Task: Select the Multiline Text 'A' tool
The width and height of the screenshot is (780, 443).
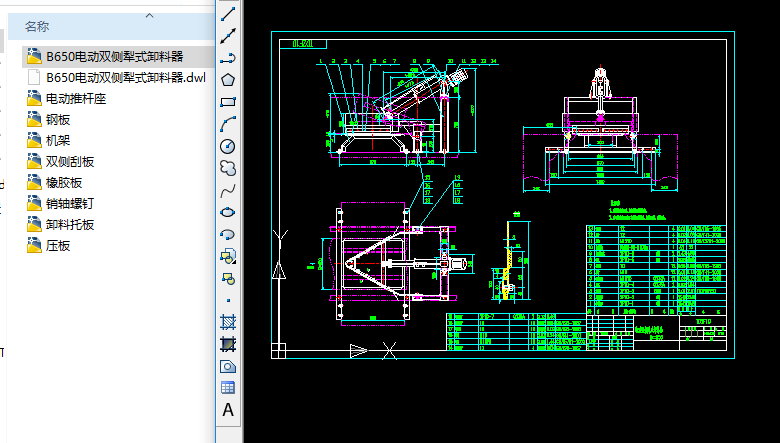Action: (228, 410)
